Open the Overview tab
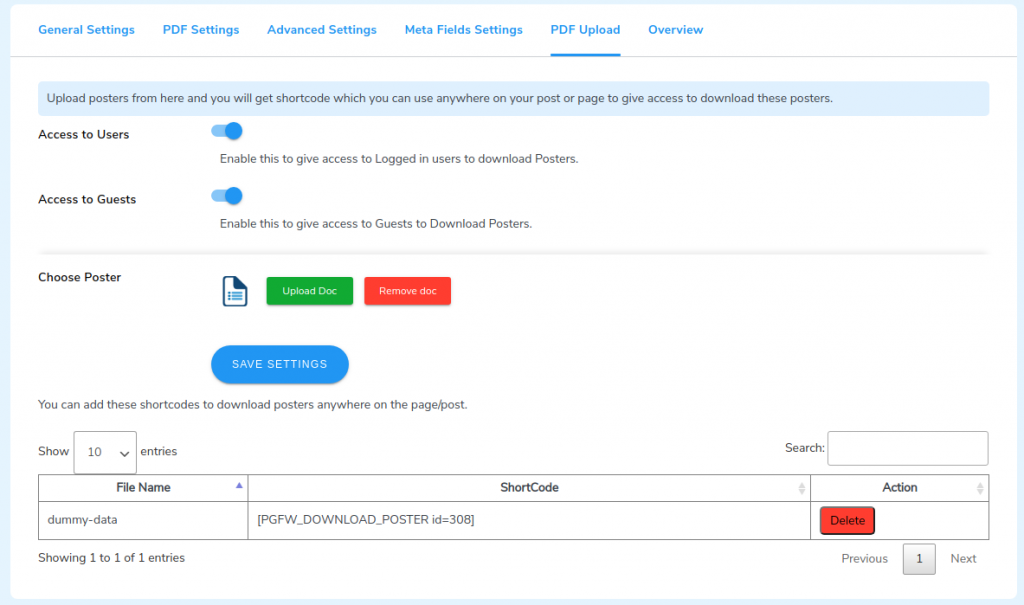This screenshot has height=605, width=1024. tap(675, 30)
